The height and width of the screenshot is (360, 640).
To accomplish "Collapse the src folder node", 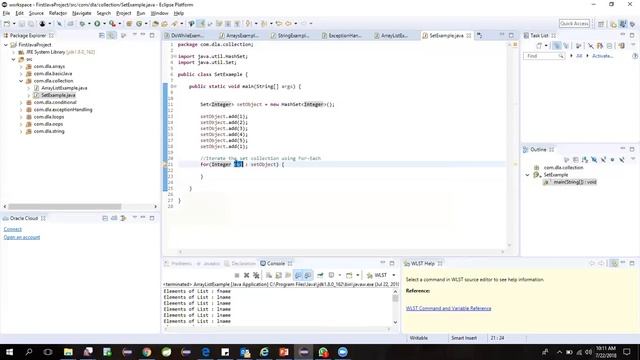I will click(x=13, y=60).
